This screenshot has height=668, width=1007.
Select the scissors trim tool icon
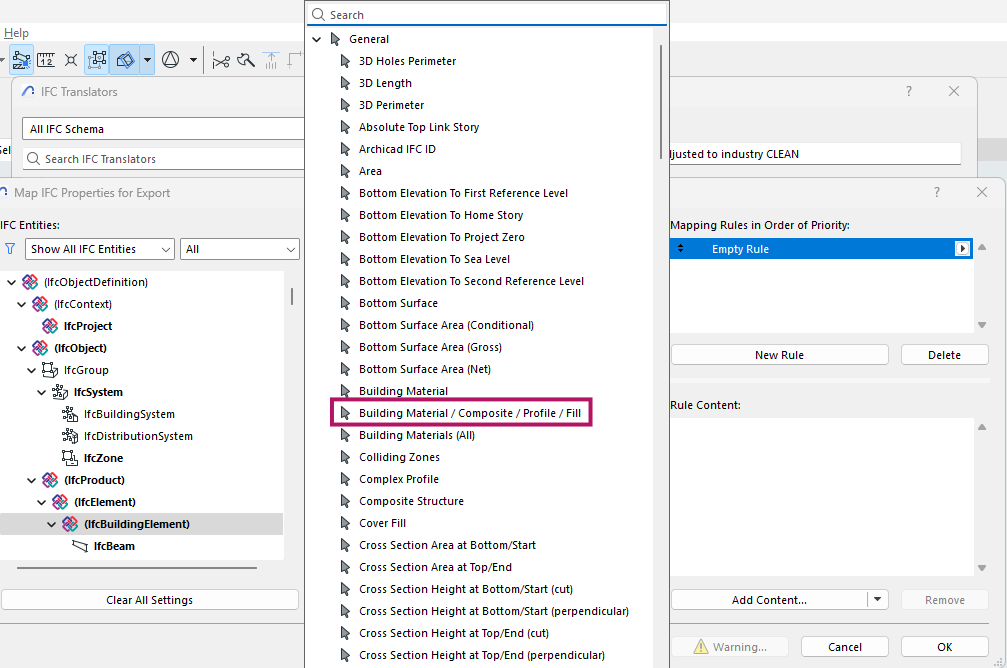[221, 60]
